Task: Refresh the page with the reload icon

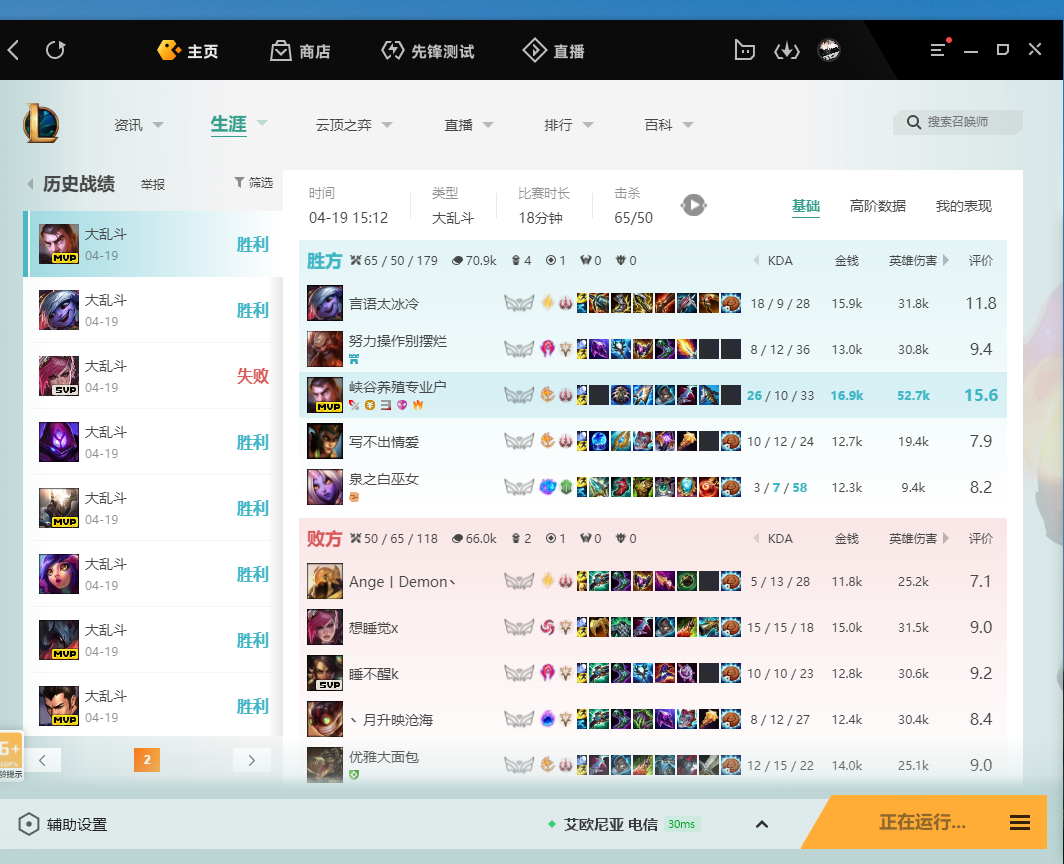Action: coord(56,50)
